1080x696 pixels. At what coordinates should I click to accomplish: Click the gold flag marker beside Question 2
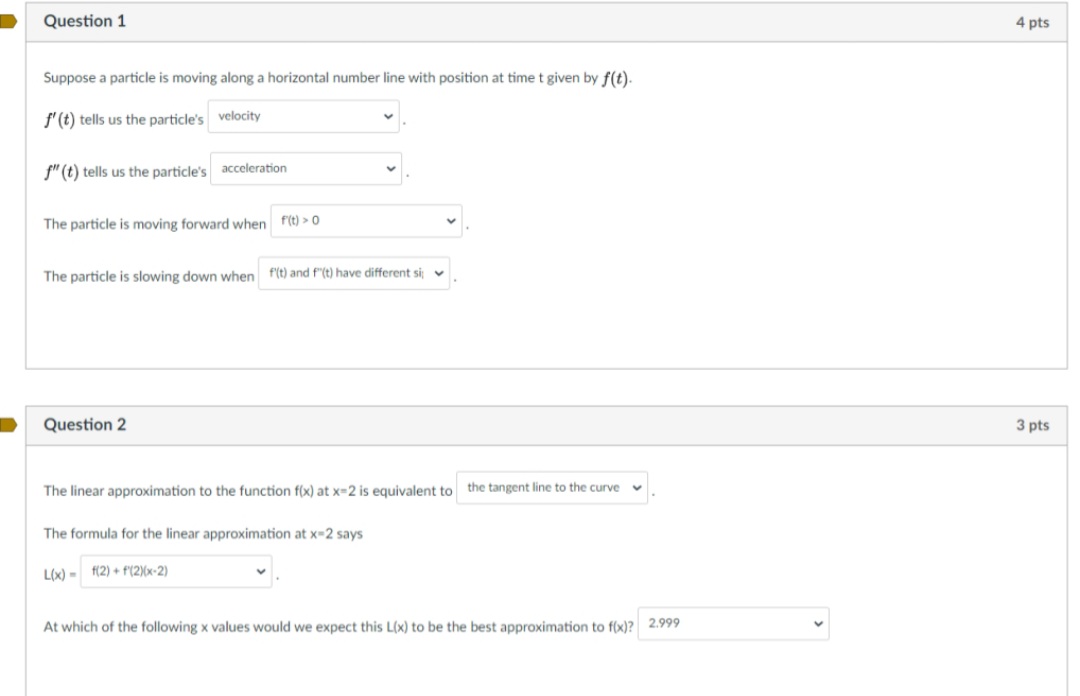click(x=9, y=424)
